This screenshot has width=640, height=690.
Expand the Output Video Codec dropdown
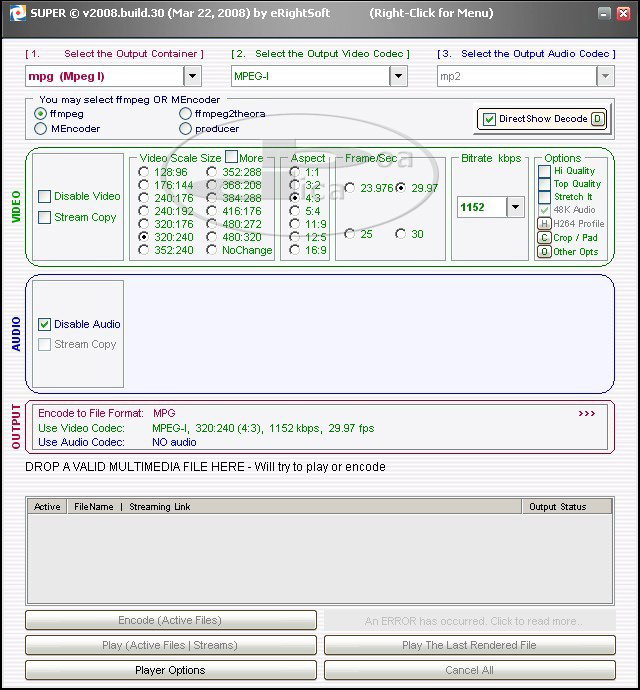coord(398,76)
